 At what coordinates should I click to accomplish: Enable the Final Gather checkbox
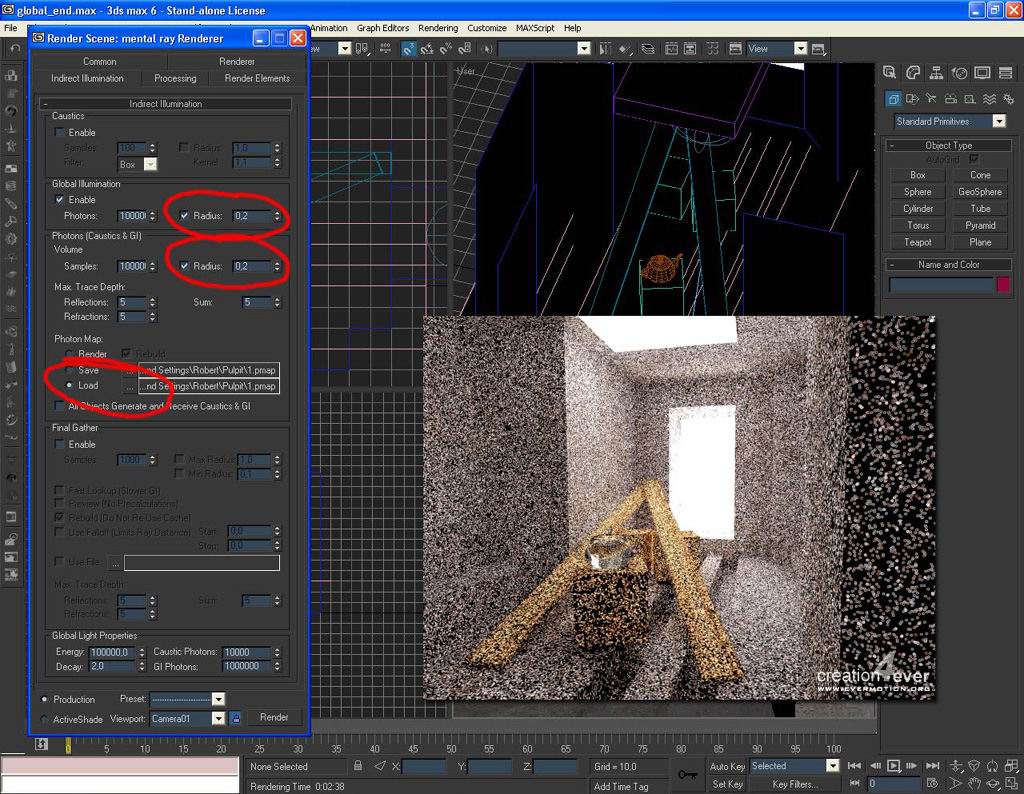point(60,444)
